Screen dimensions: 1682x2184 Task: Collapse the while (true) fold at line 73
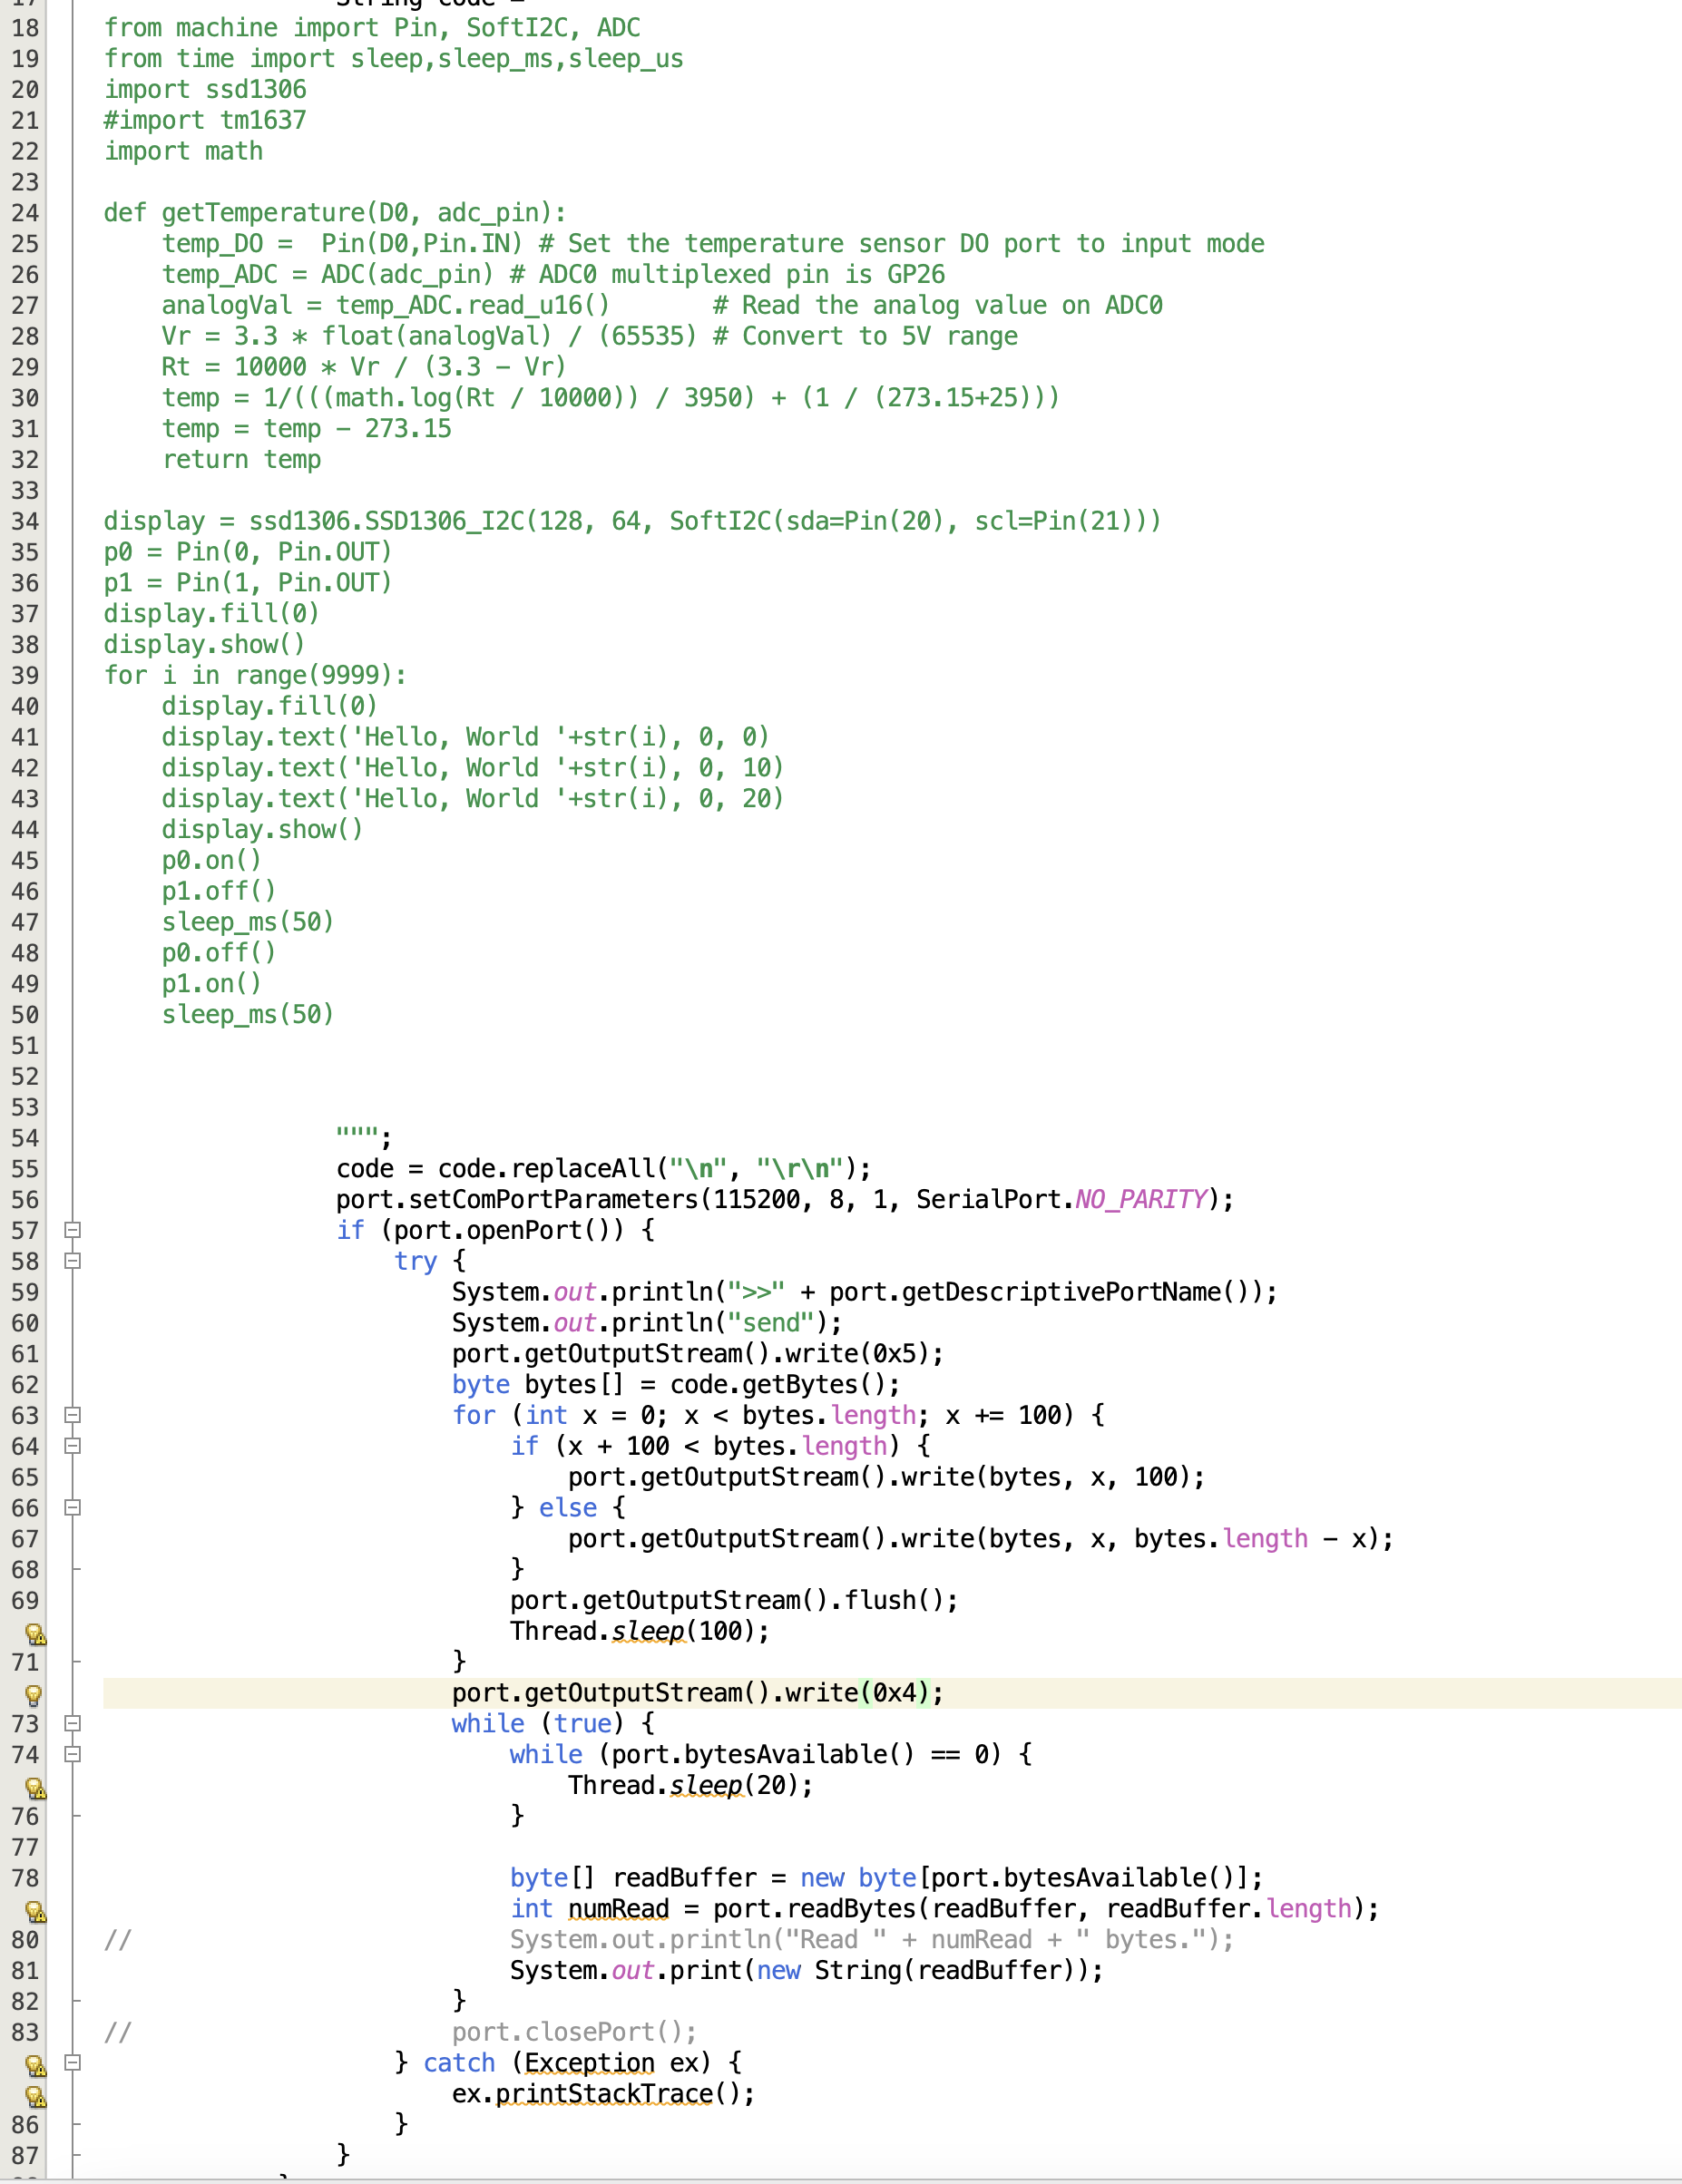coord(72,1723)
